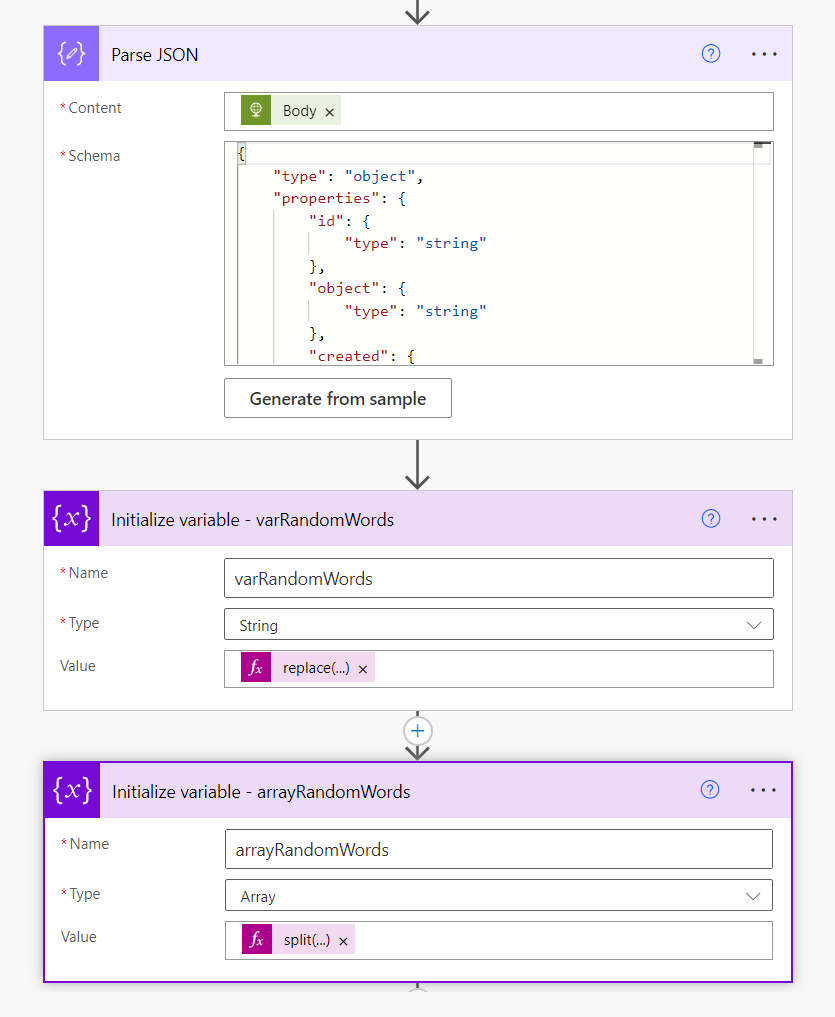
Task: Open help for arrayRandomWords variable action
Action: pos(710,790)
